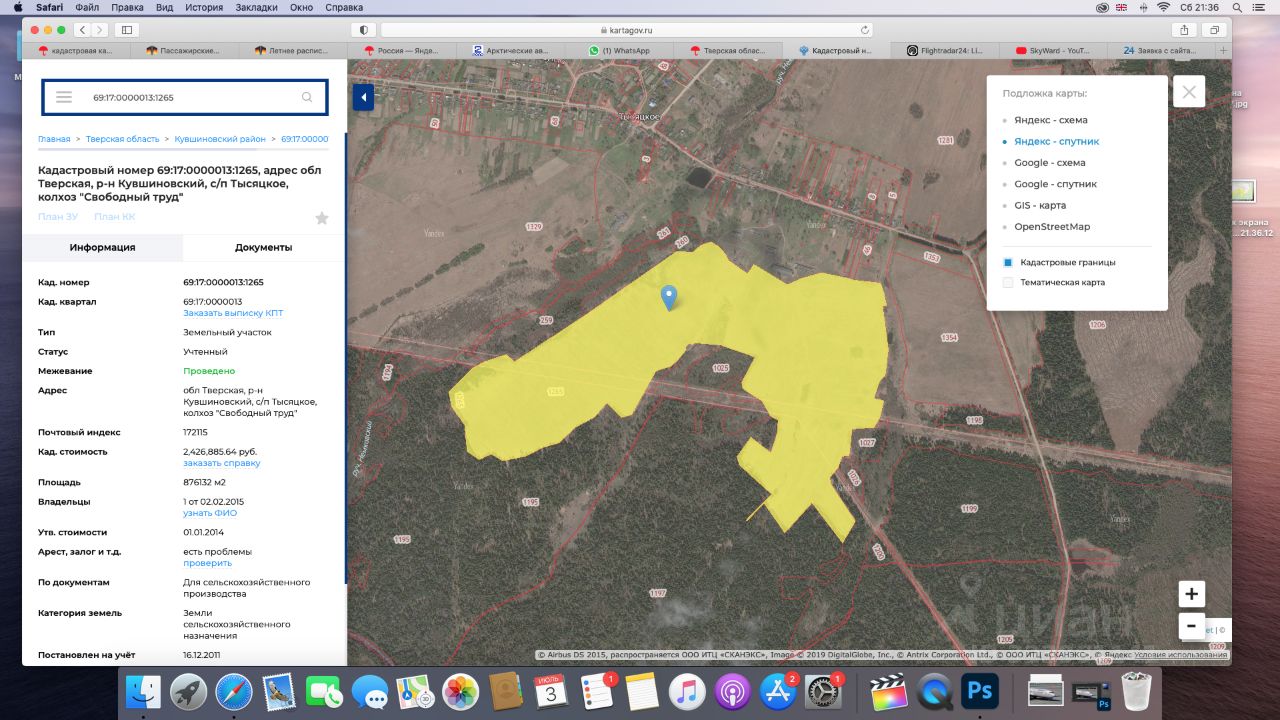This screenshot has width=1280, height=720.
Task: Click the search magnifier icon
Action: click(307, 97)
